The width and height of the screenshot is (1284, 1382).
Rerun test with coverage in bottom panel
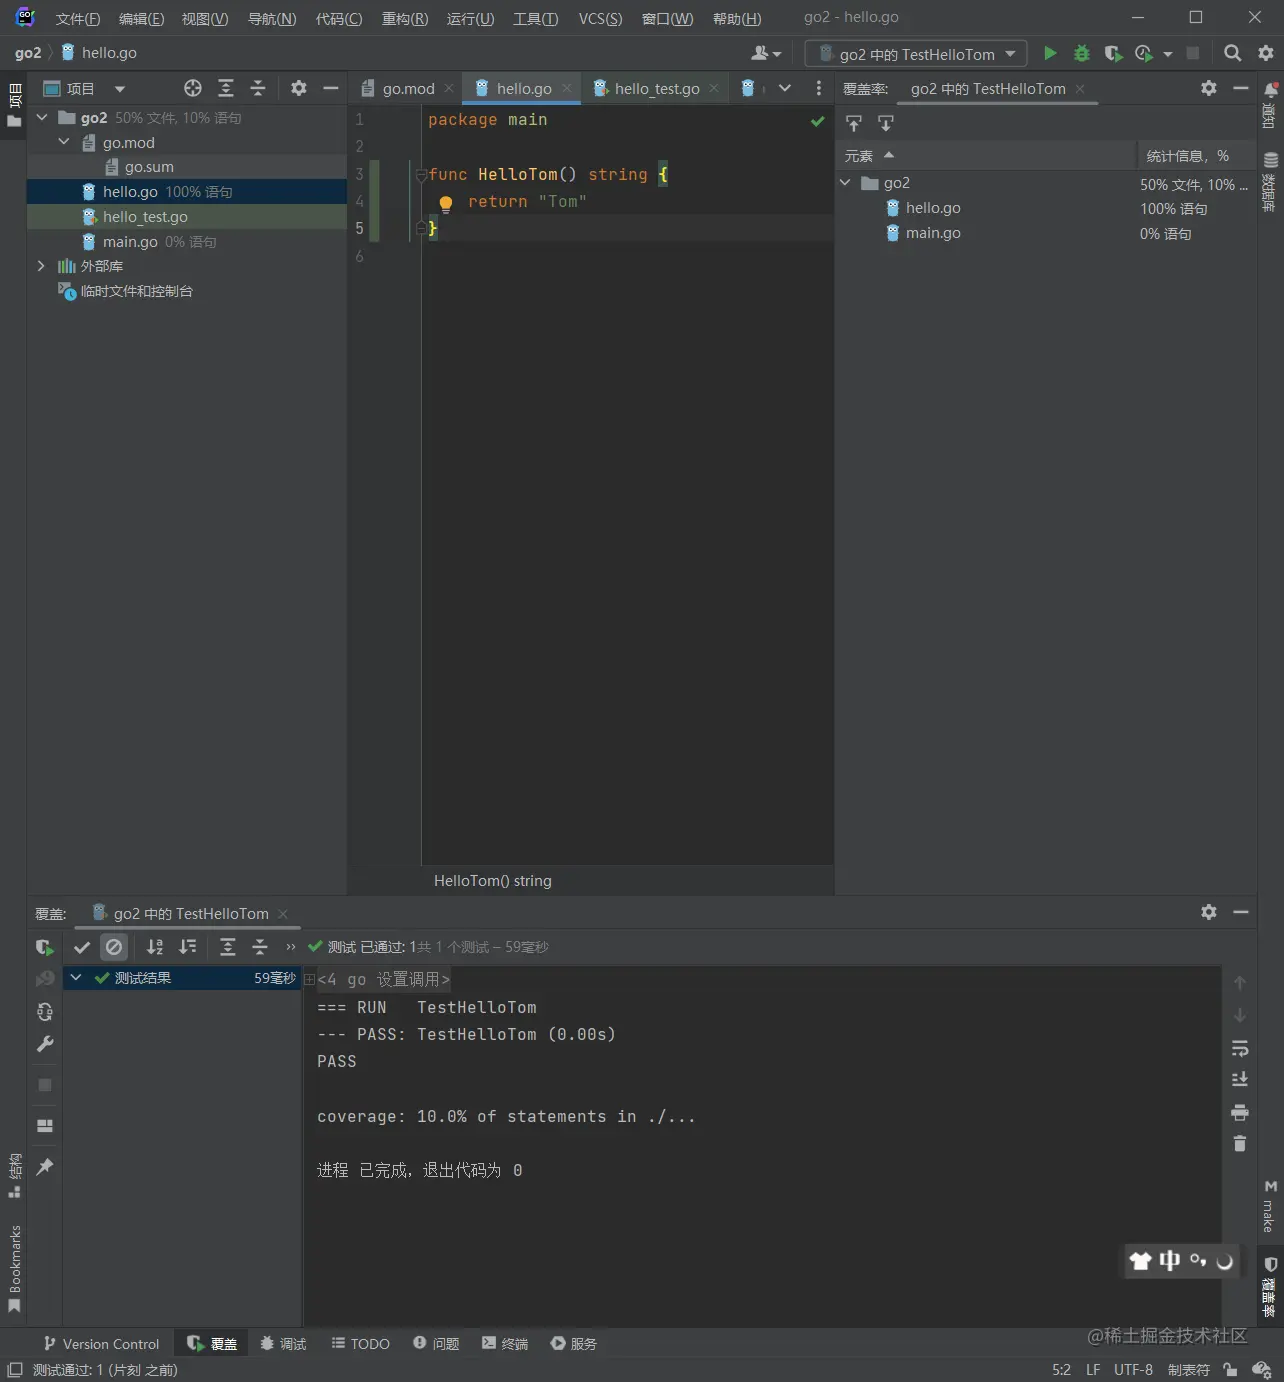coord(44,947)
